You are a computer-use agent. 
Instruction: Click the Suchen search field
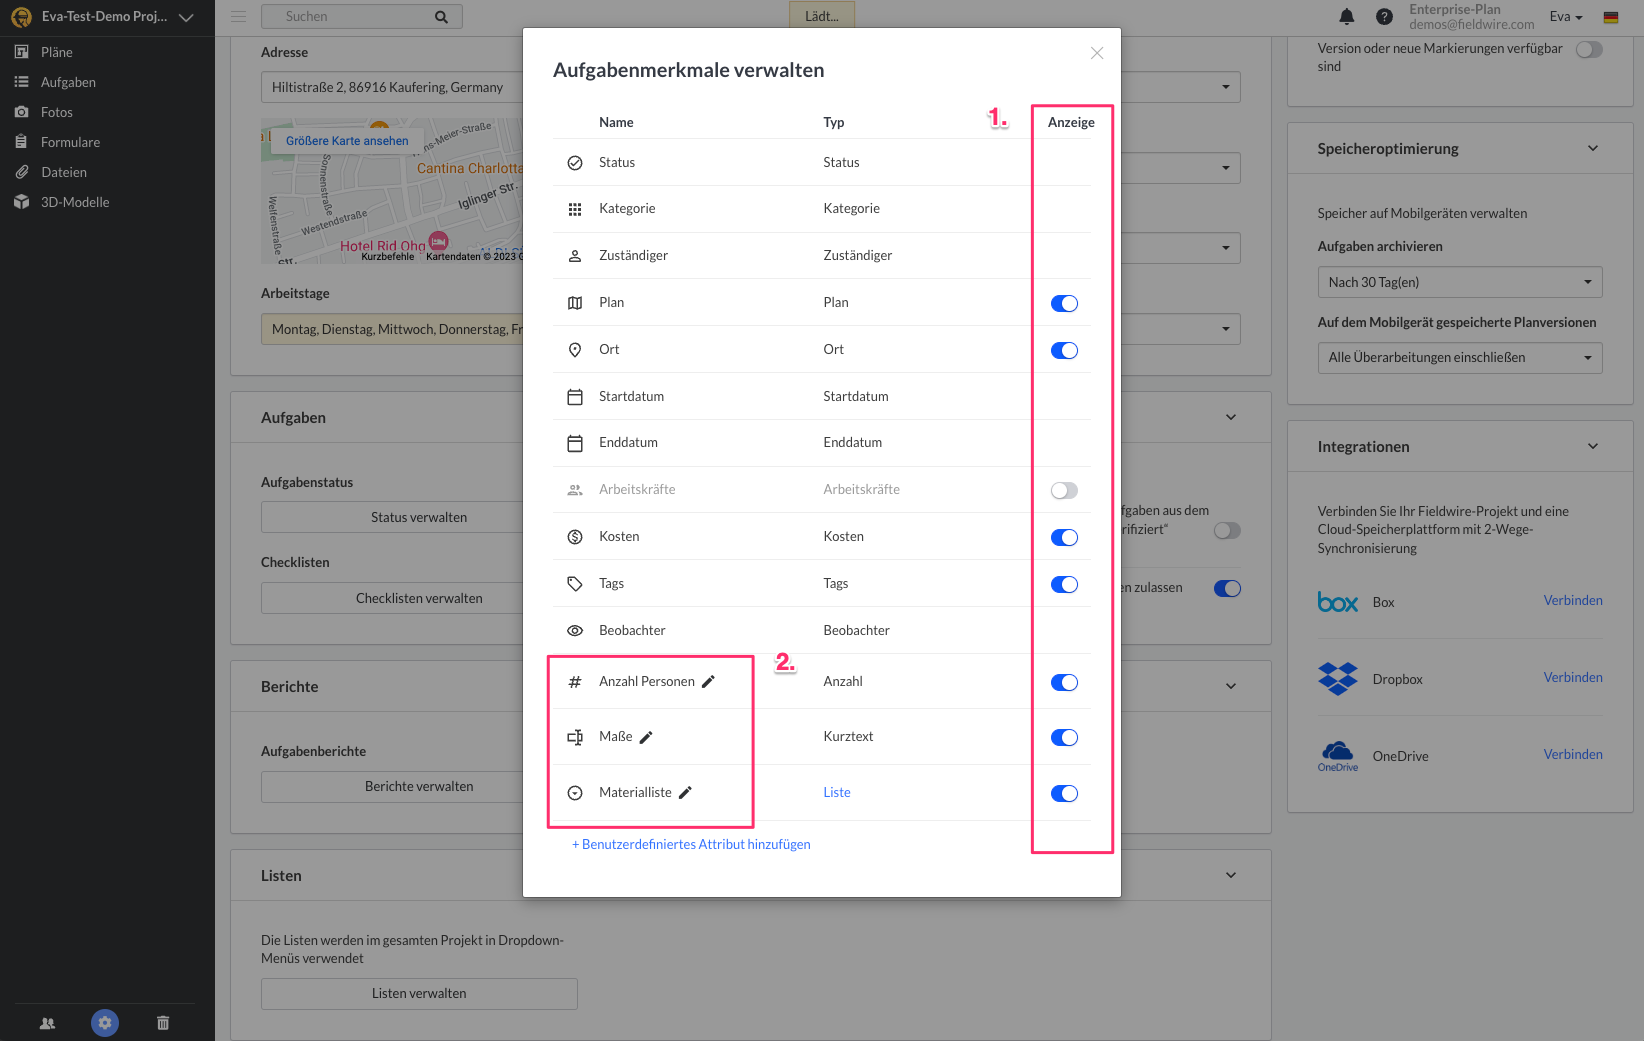[350, 16]
